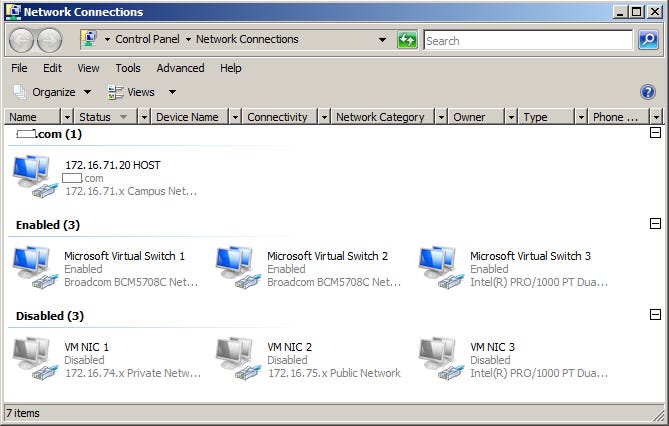The image size is (669, 426).
Task: Open the Help menu
Action: pyautogui.click(x=231, y=68)
